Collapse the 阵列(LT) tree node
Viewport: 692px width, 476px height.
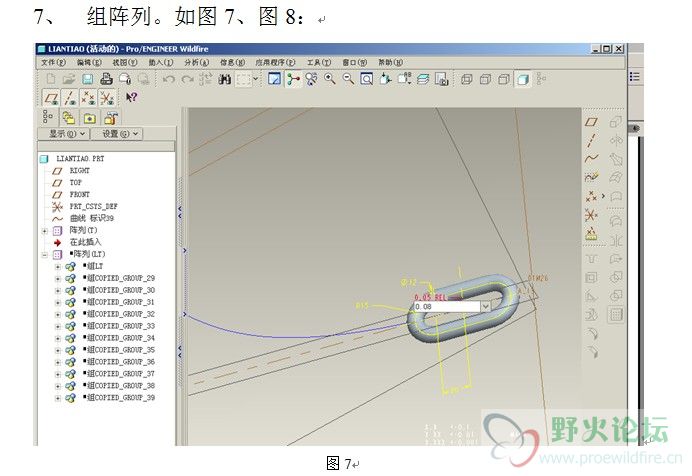[45, 255]
